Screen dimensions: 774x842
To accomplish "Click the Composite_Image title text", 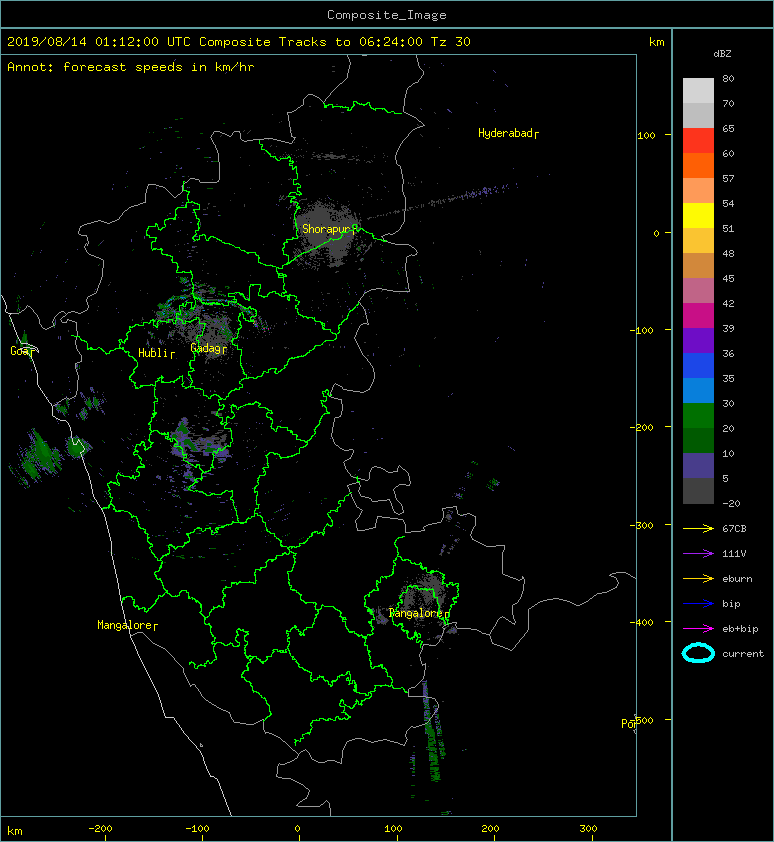I will pyautogui.click(x=387, y=15).
